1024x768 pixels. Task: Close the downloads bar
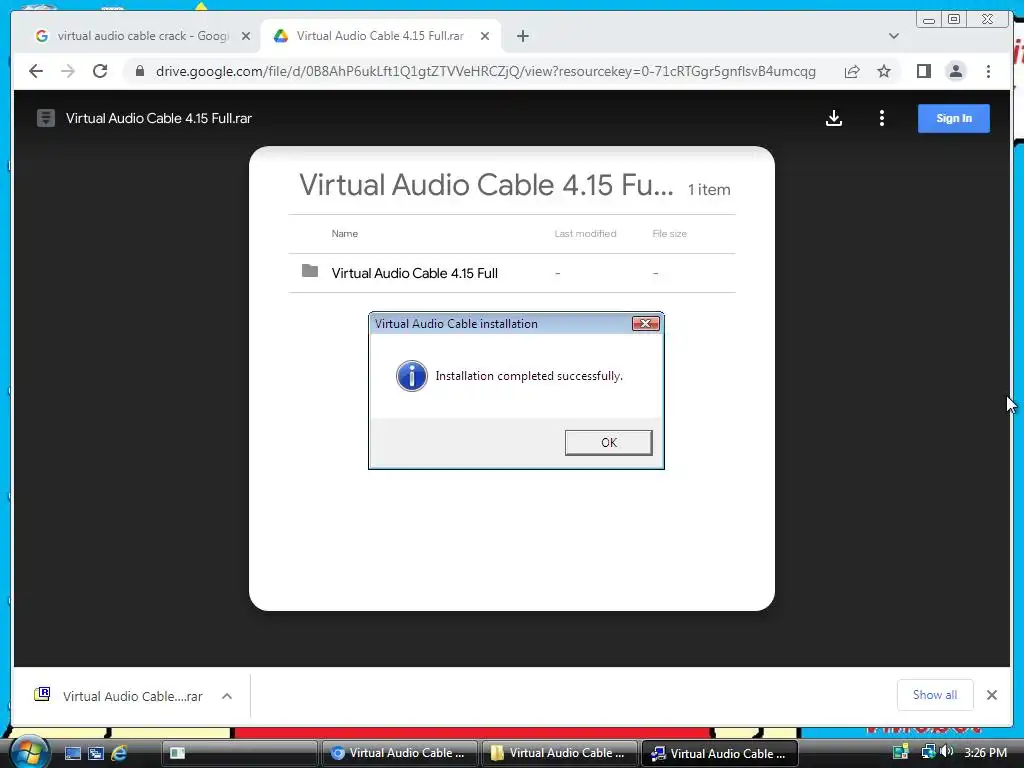(x=991, y=695)
